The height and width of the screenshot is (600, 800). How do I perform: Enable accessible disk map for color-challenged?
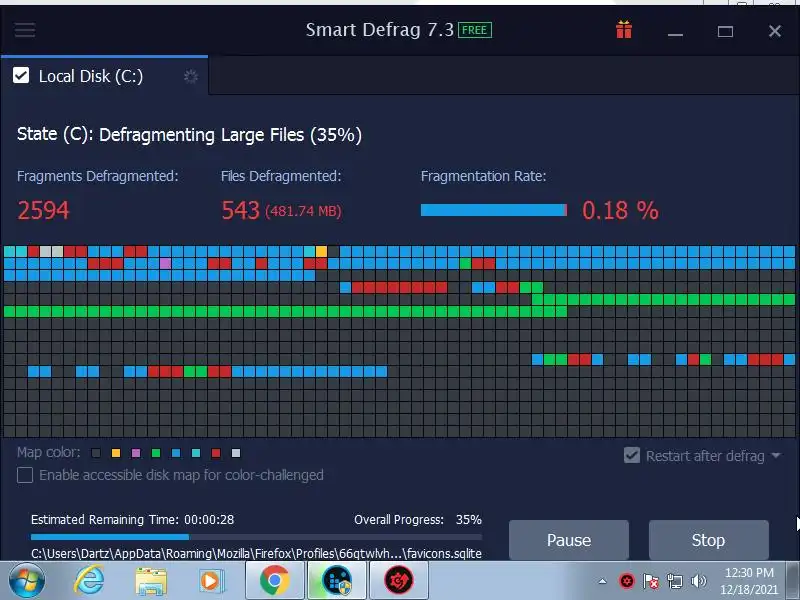25,475
